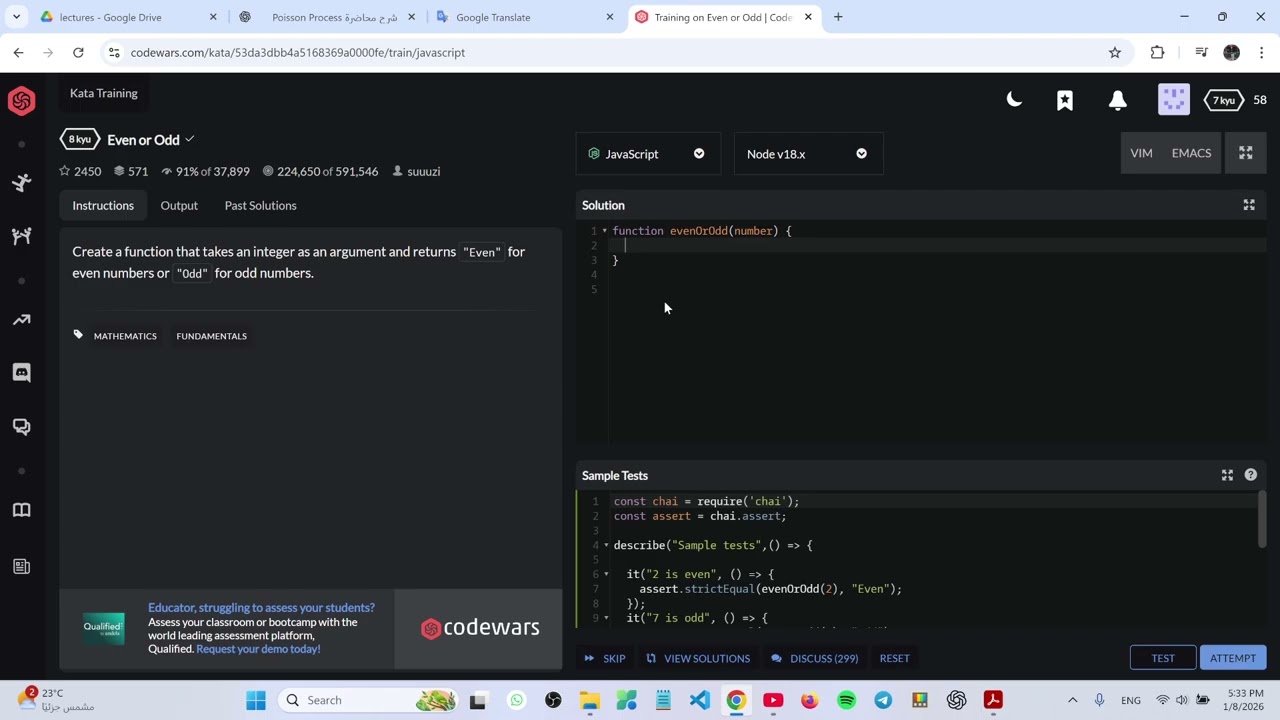1280x720 pixels.
Task: Open the Practice (kata) sidebar icon
Action: [x=21, y=183]
